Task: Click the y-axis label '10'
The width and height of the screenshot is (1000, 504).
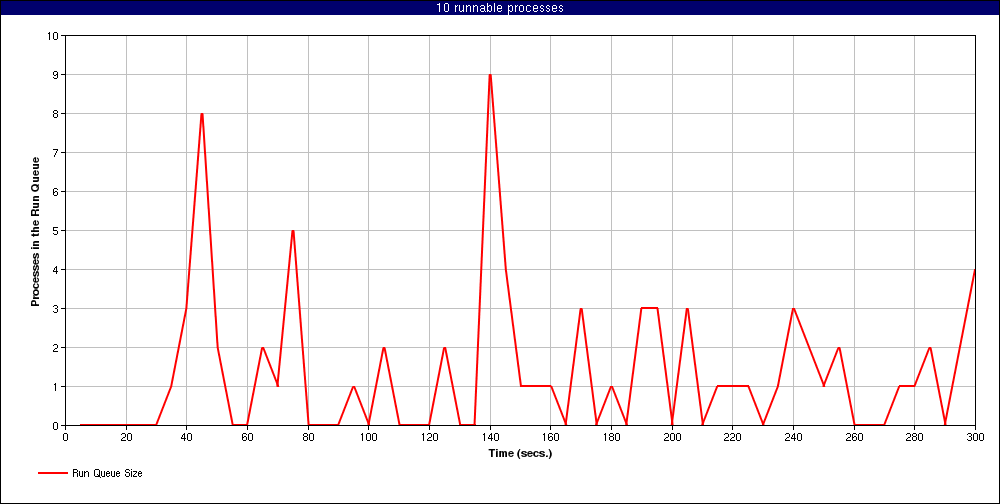Action: 53,36
